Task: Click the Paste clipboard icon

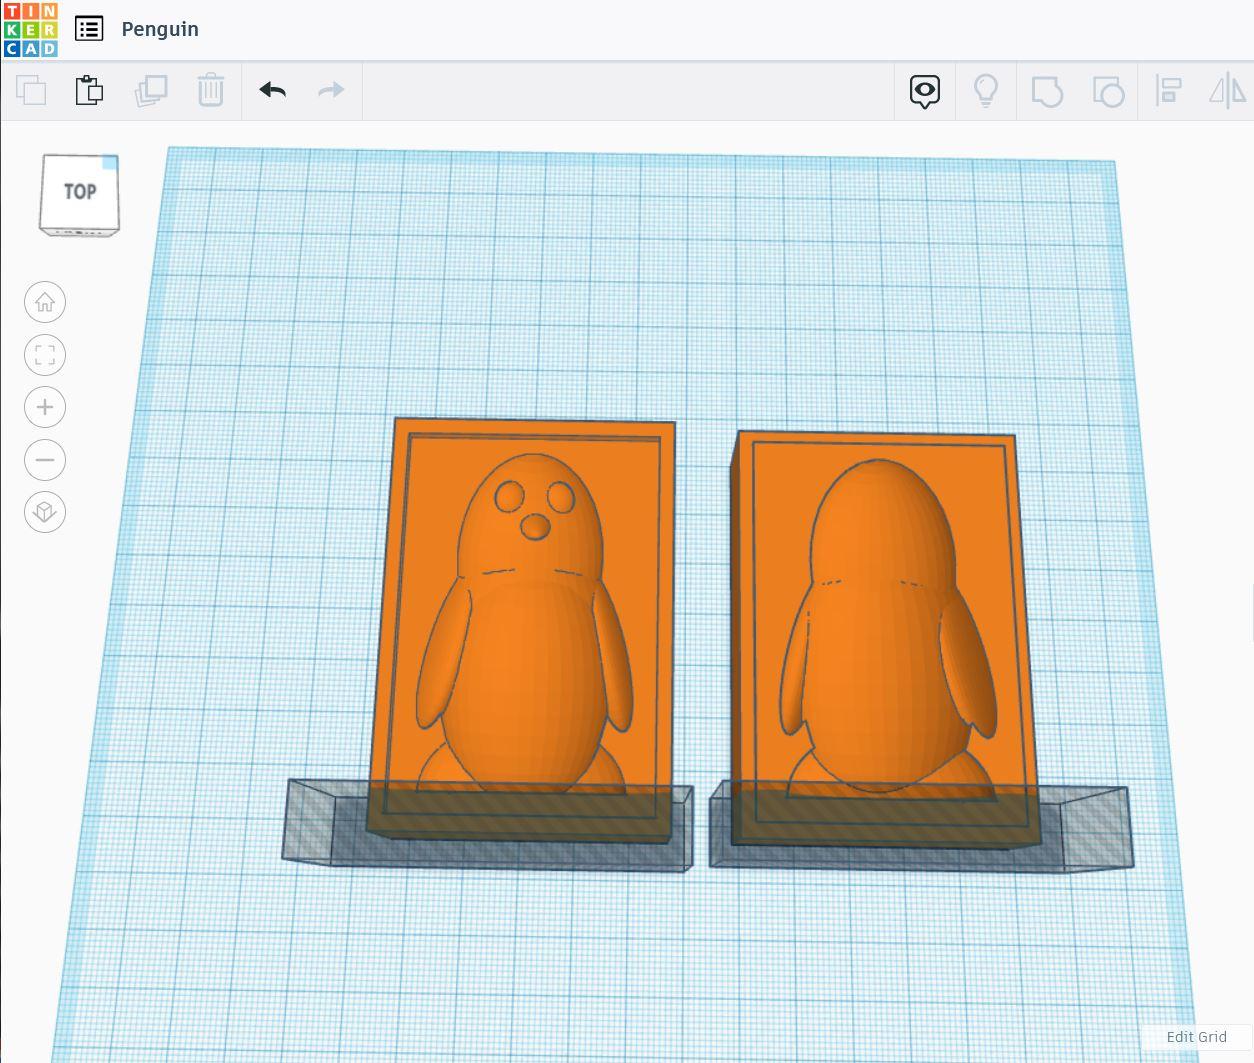Action: click(90, 91)
